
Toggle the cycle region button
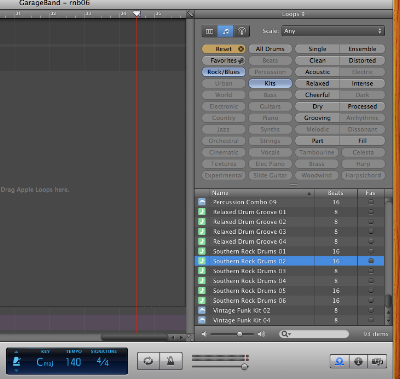coord(148,361)
